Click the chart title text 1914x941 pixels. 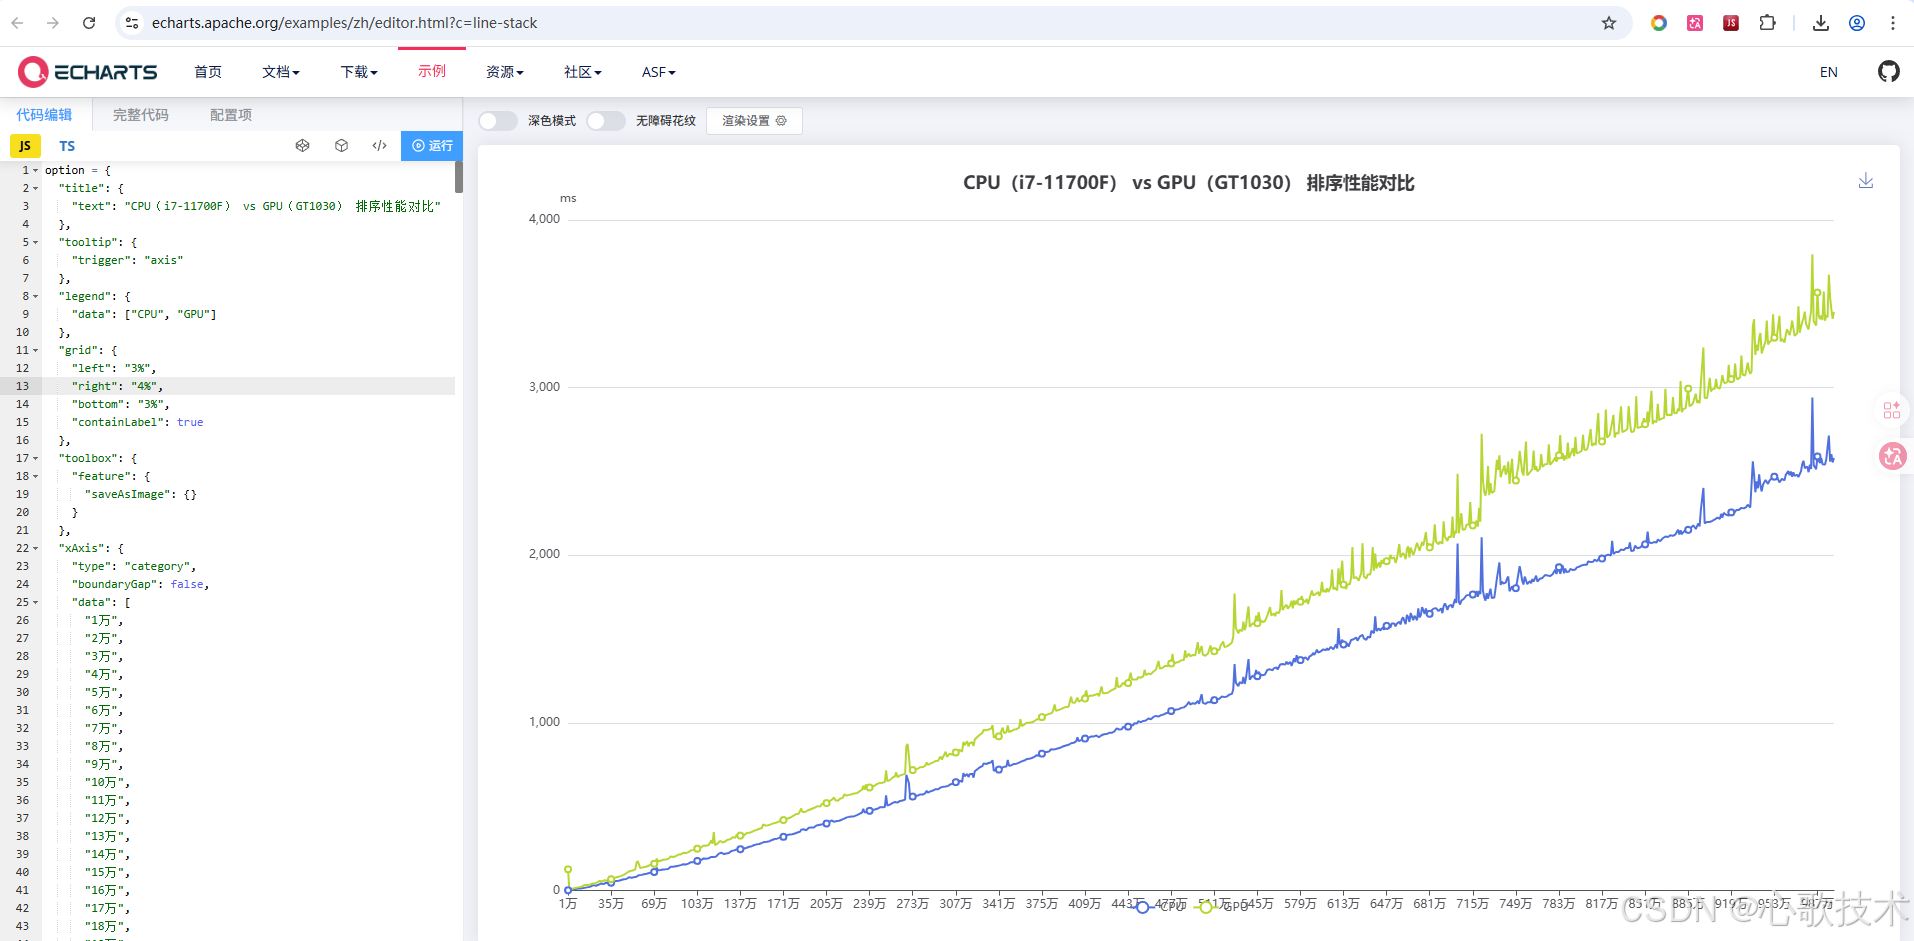pyautogui.click(x=1189, y=183)
